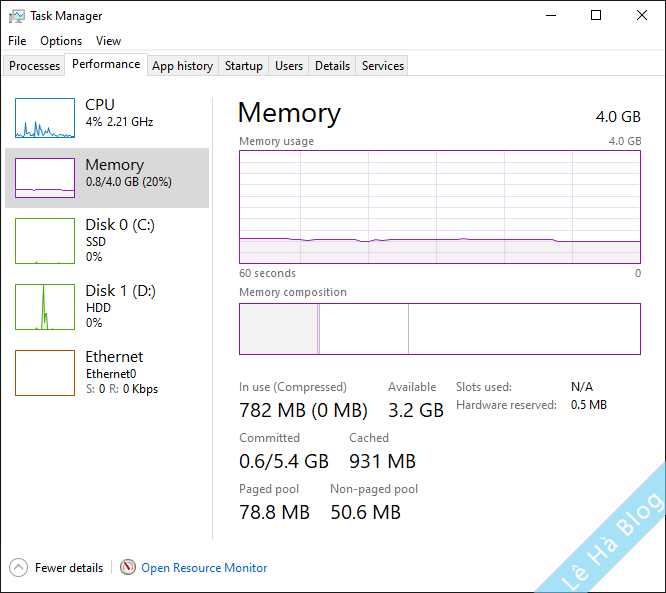This screenshot has width=666, height=593.
Task: Switch to the Processes tab
Action: point(34,66)
